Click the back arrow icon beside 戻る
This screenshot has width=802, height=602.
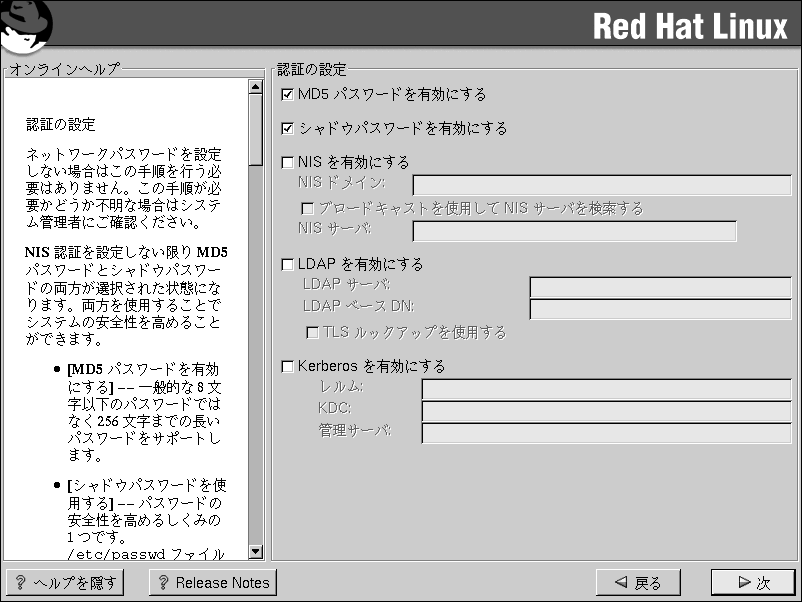coord(621,583)
